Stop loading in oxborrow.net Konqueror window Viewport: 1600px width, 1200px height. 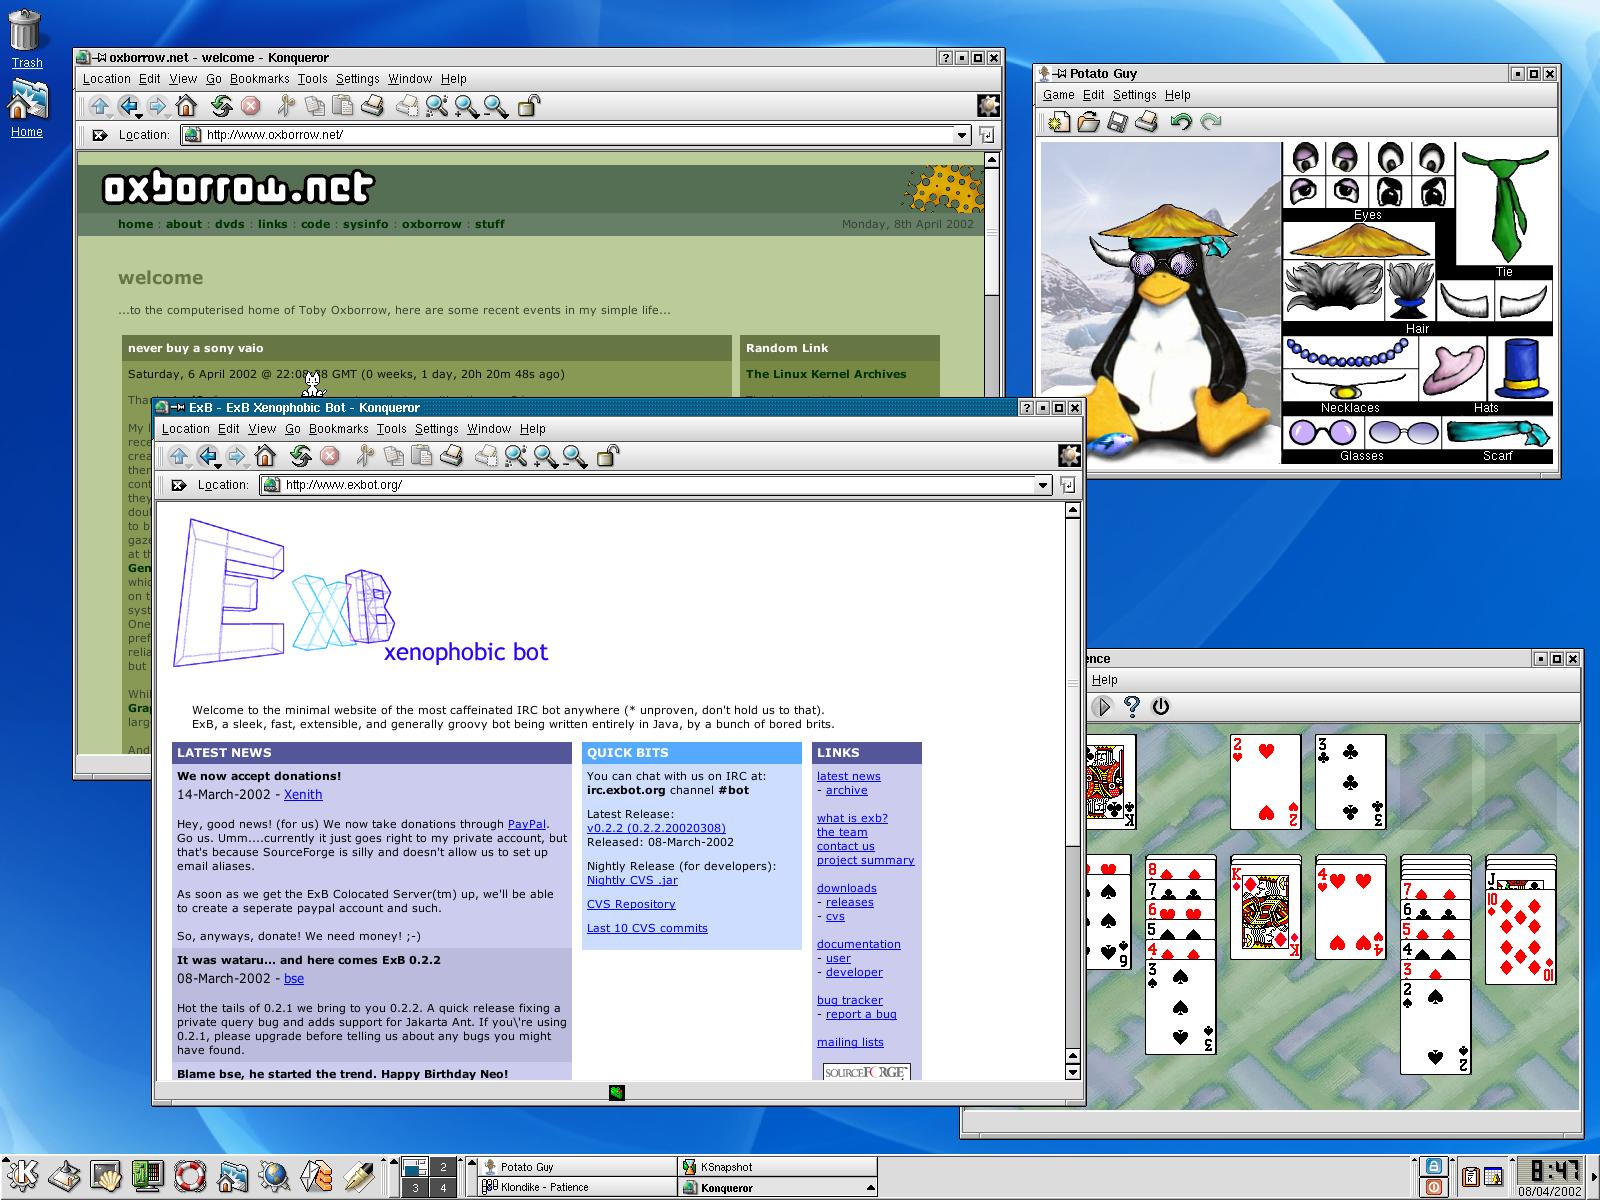[x=250, y=106]
